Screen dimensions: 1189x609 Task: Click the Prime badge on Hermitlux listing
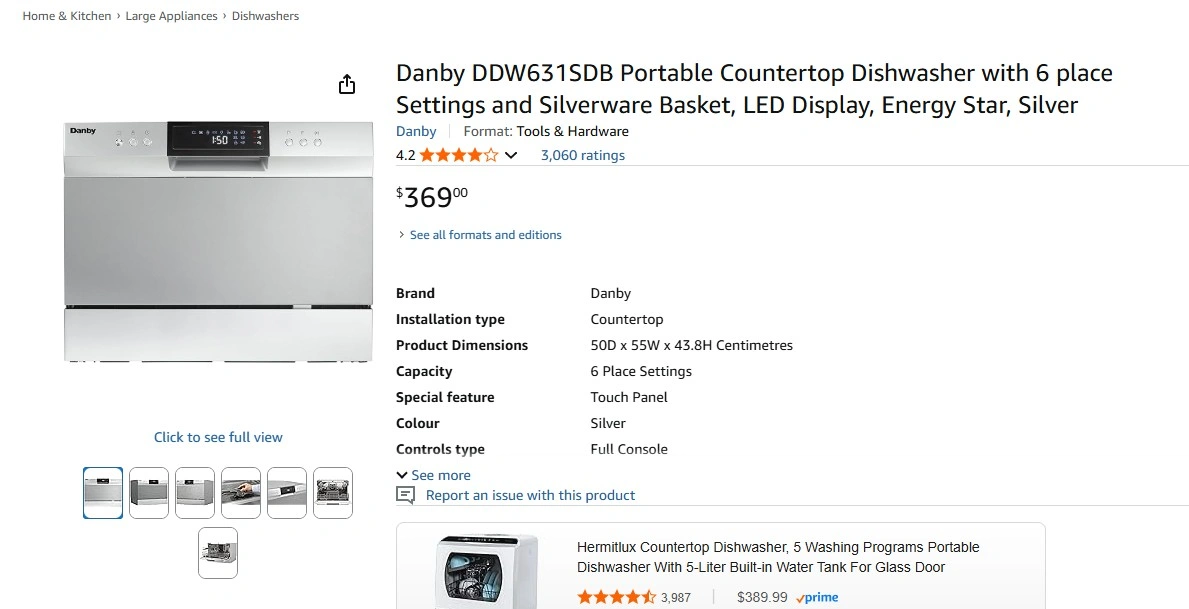point(817,597)
